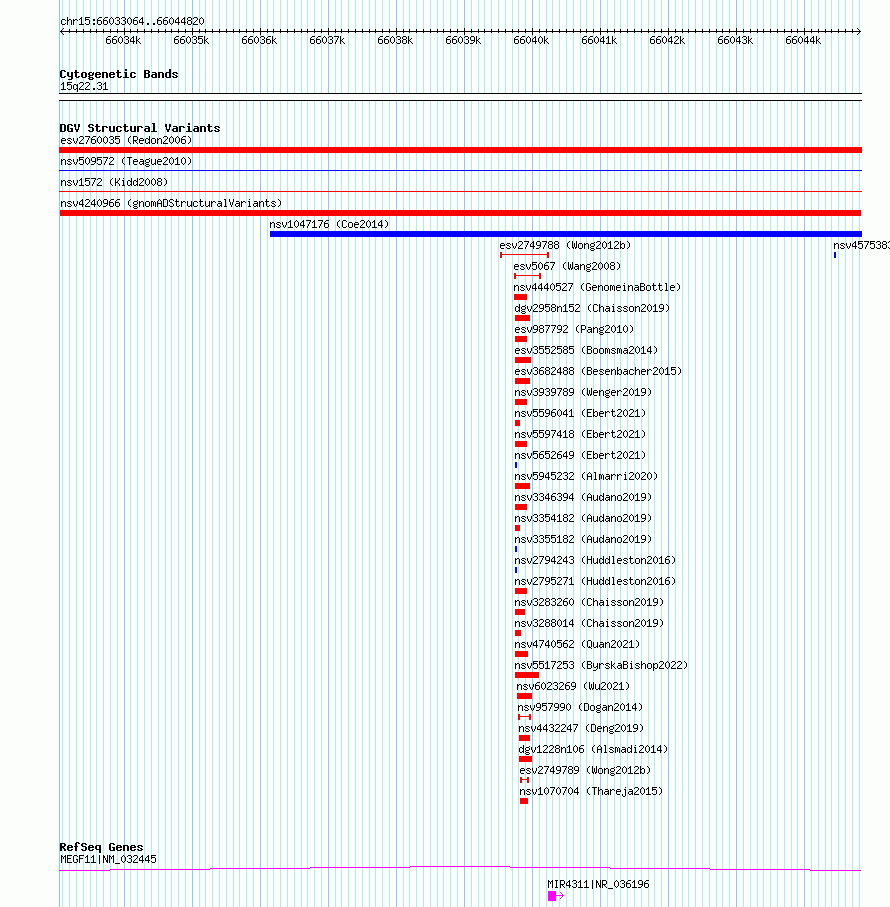Select dgv2958n152 (Chaisson2019) variant
Screen dimensions: 890x907
[592, 308]
